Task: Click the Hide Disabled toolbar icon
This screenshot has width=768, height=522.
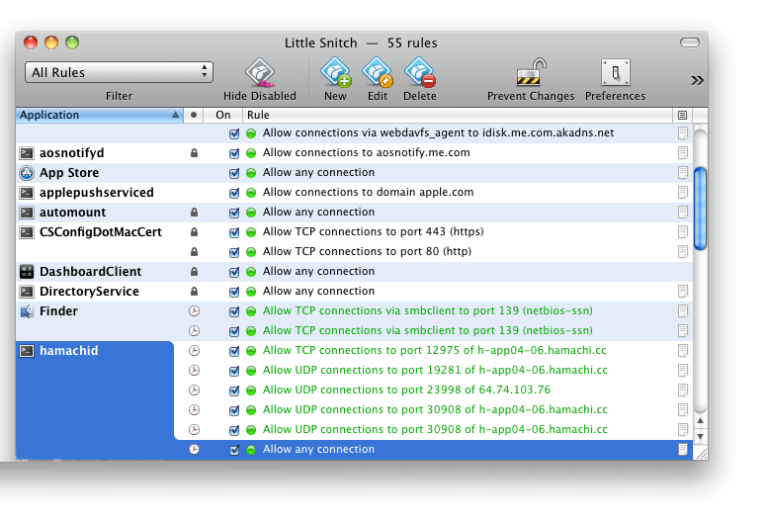Action: coord(260,72)
